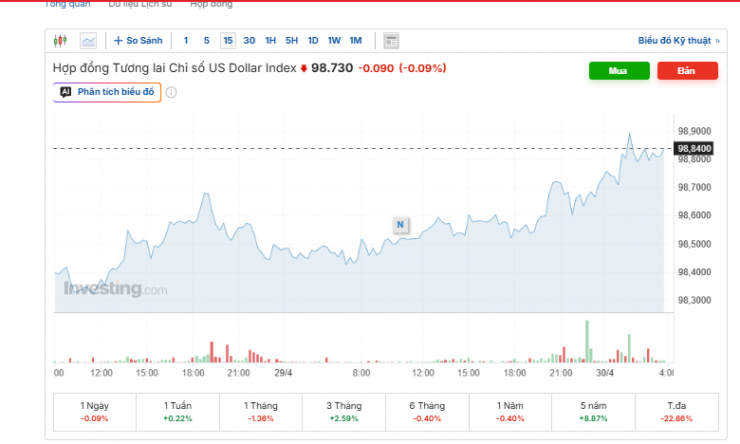Image resolution: width=740 pixels, height=444 pixels.
Task: Click the 30/4 date axis label
Action: [605, 373]
